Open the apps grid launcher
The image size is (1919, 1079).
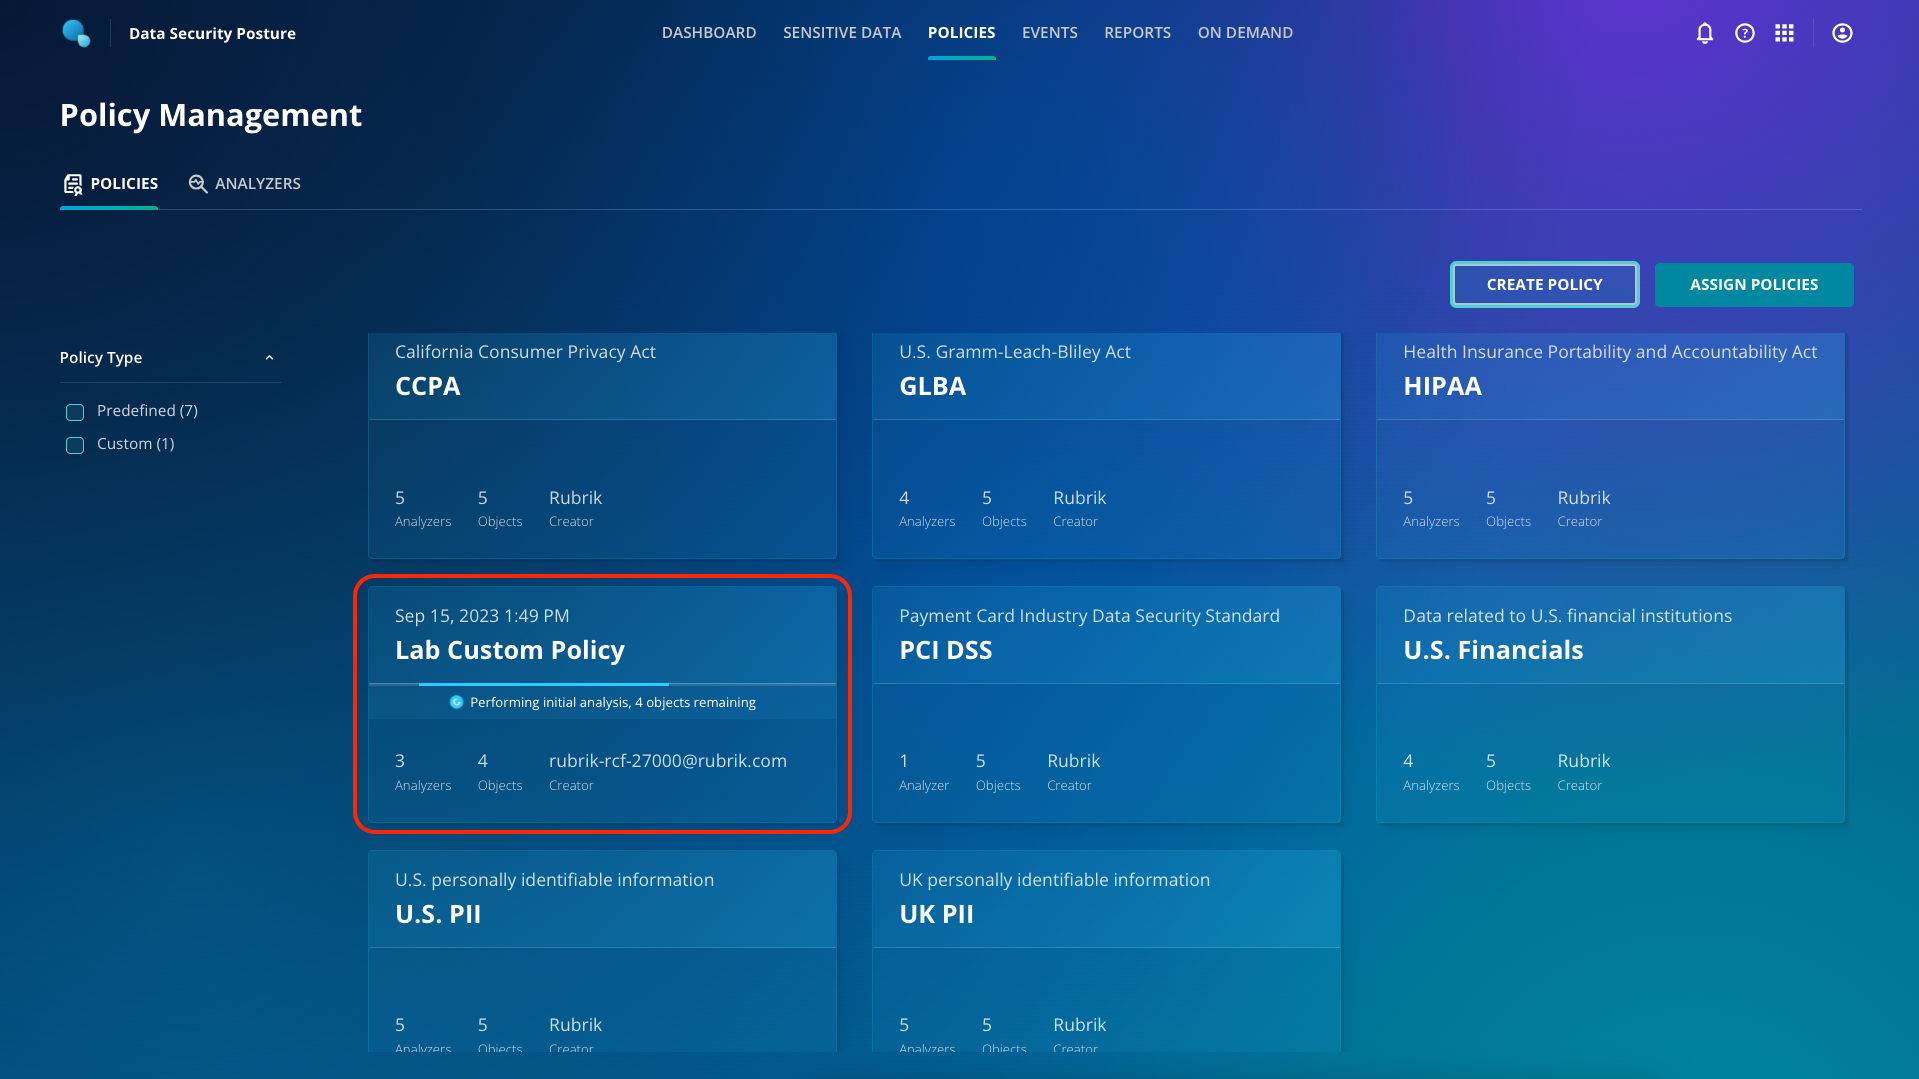(x=1784, y=33)
